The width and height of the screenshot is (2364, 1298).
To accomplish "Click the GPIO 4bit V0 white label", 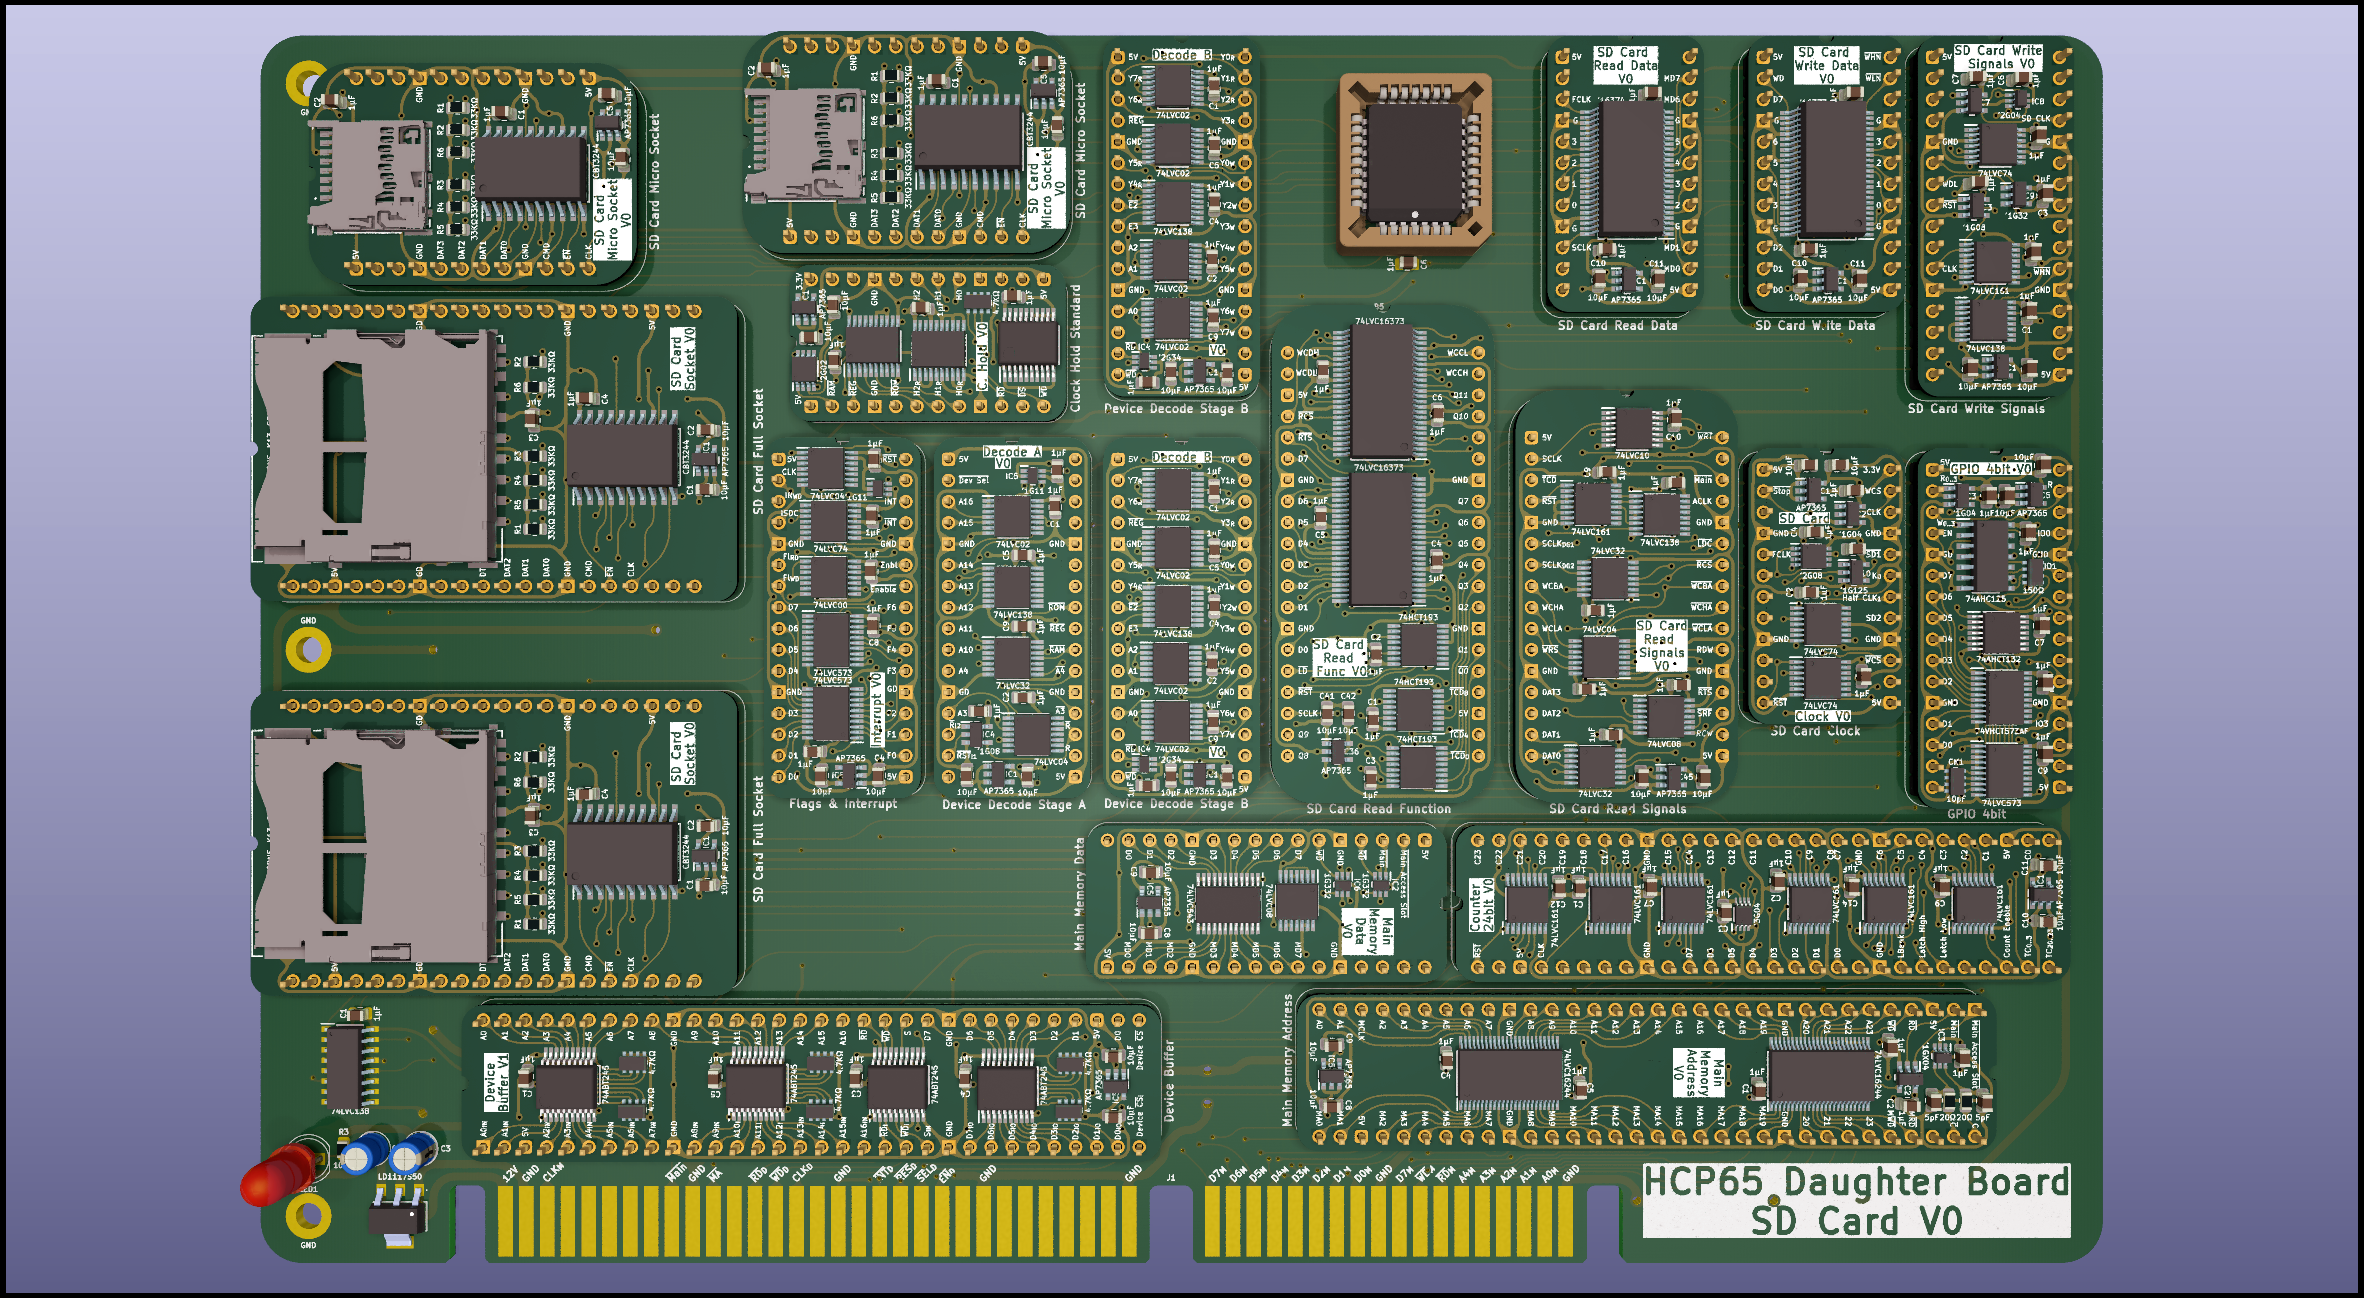I will tap(1990, 468).
